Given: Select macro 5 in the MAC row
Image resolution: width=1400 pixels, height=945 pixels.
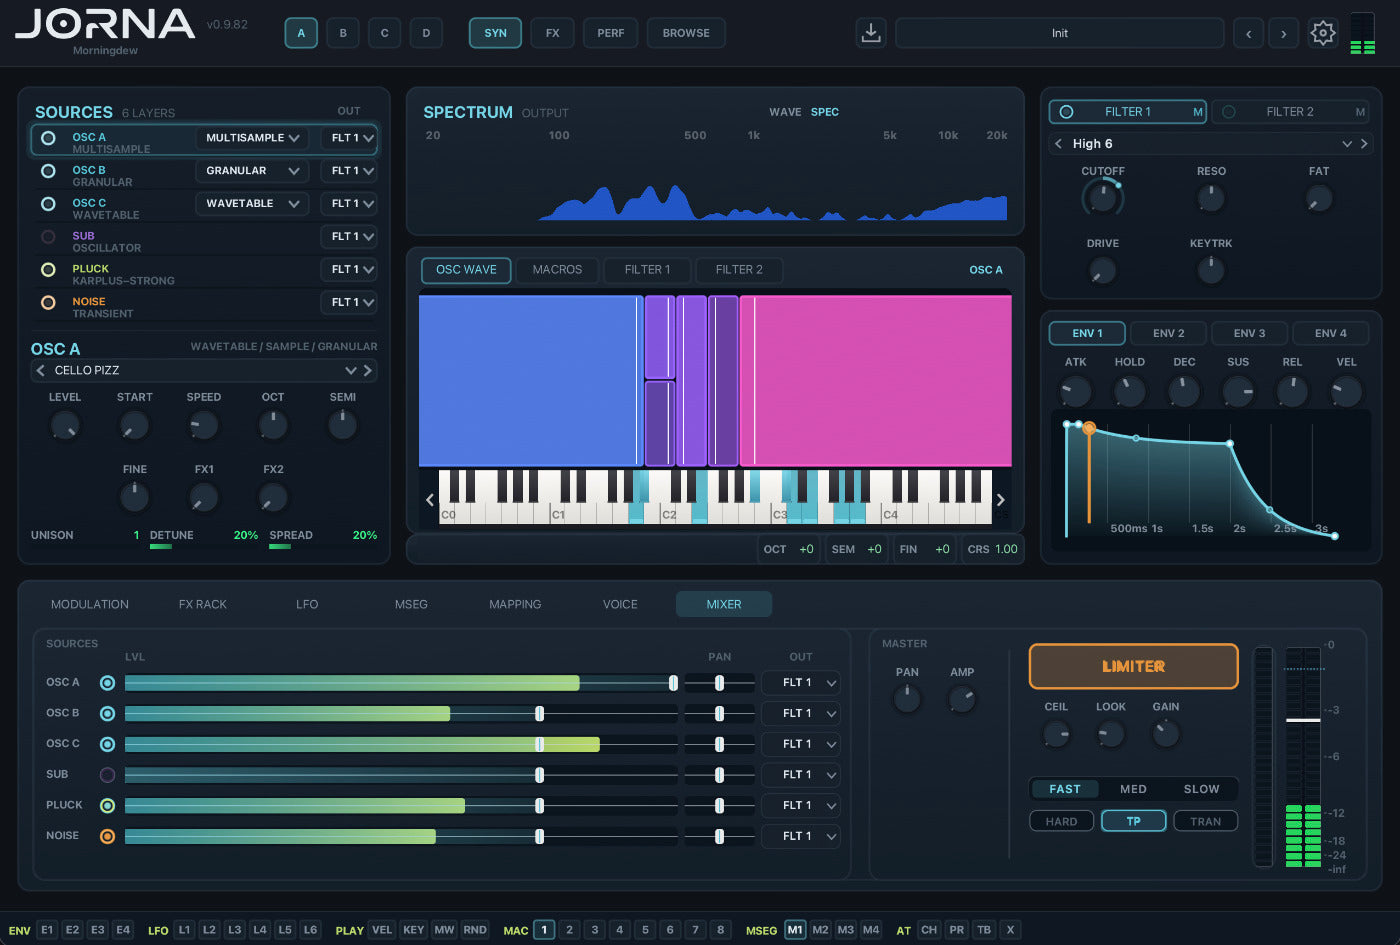Looking at the screenshot, I should click(x=645, y=930).
